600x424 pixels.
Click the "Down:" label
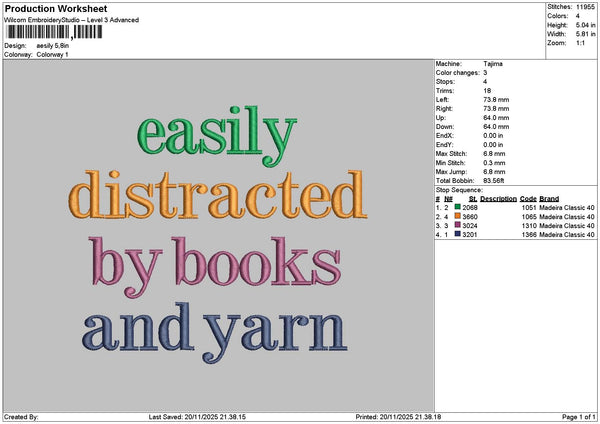coord(445,127)
